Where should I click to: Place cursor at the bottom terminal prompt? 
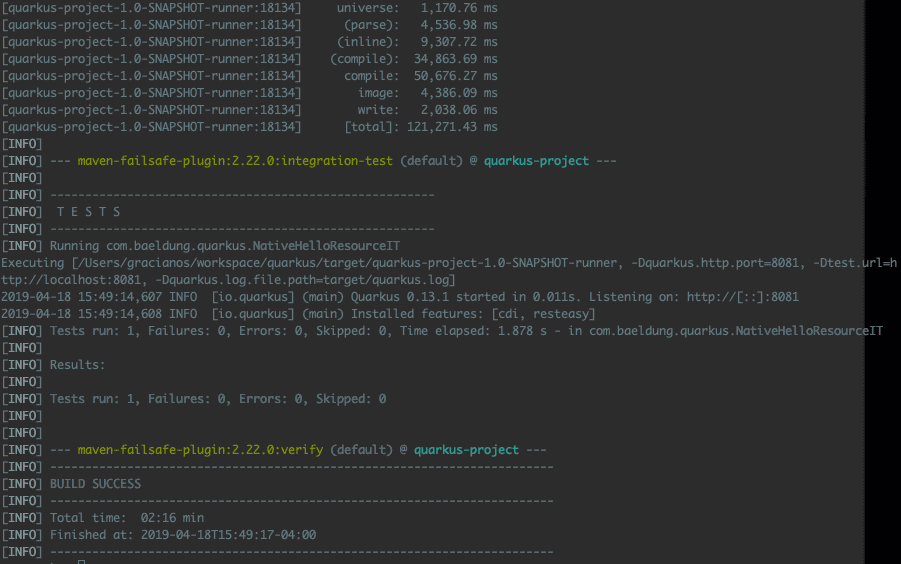coord(82,560)
